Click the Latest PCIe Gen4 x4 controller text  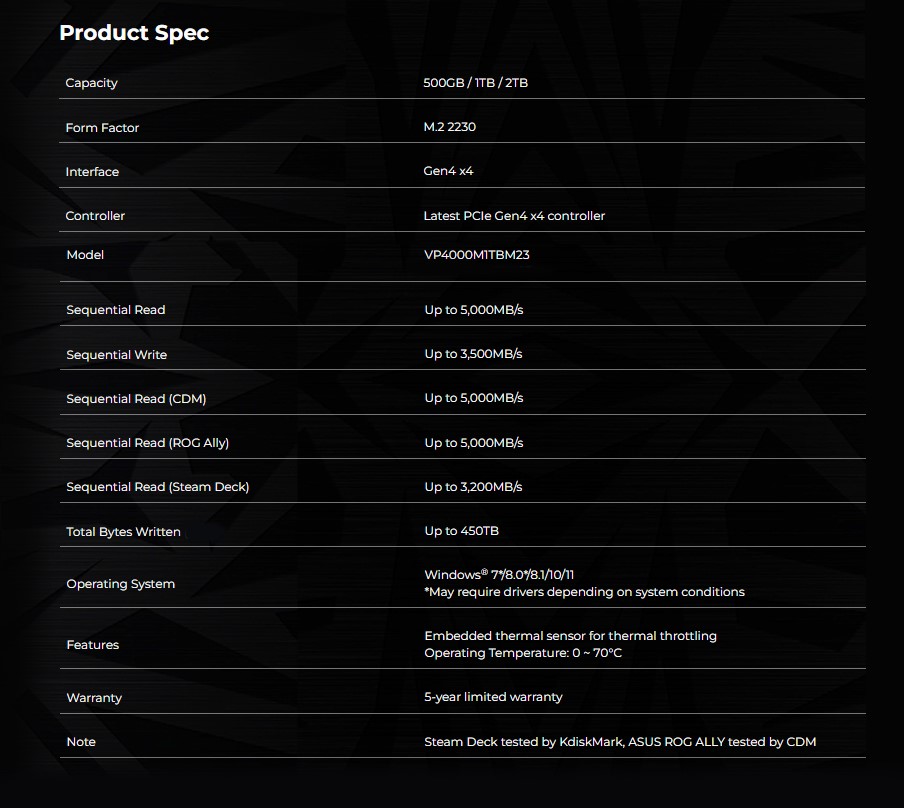(514, 216)
